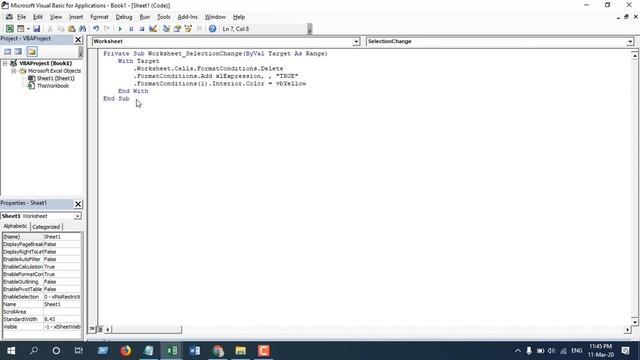The height and width of the screenshot is (360, 640).
Task: Open the Window menu
Action: (215, 17)
